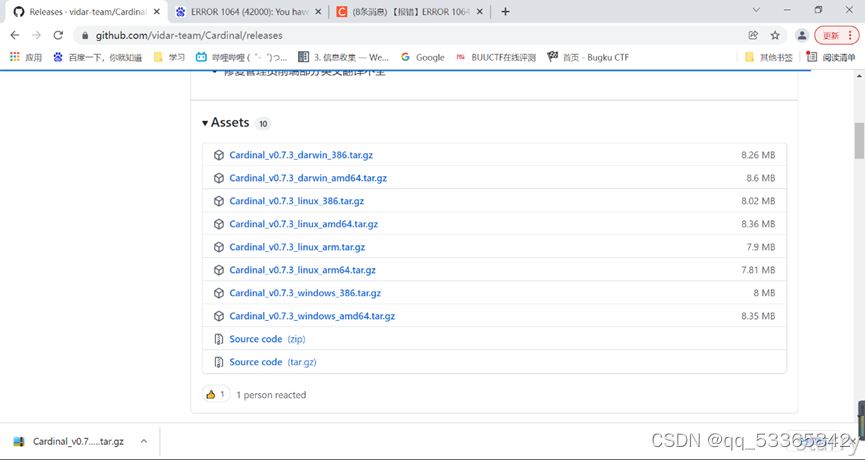865x460 pixels.
Task: Open the 学习 bookmark folder
Action: (169, 57)
